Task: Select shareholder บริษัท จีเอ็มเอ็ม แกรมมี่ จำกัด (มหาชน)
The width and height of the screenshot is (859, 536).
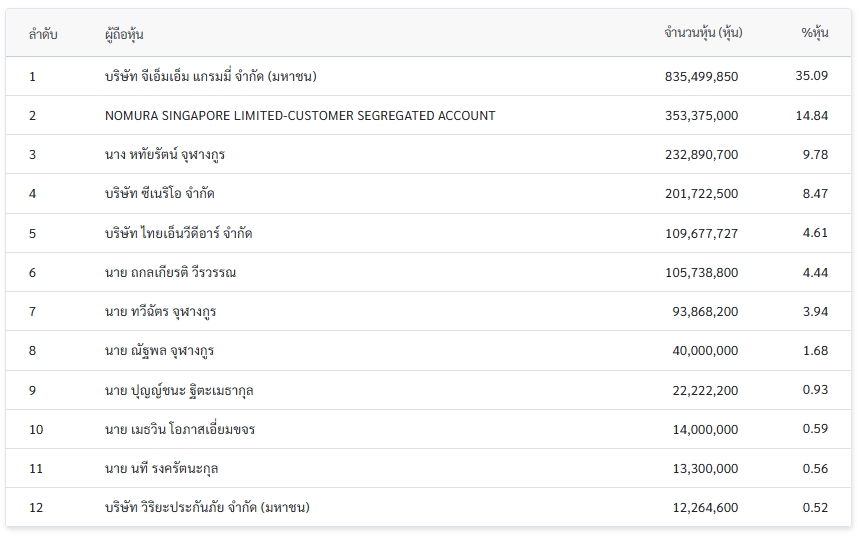Action: 210,76
